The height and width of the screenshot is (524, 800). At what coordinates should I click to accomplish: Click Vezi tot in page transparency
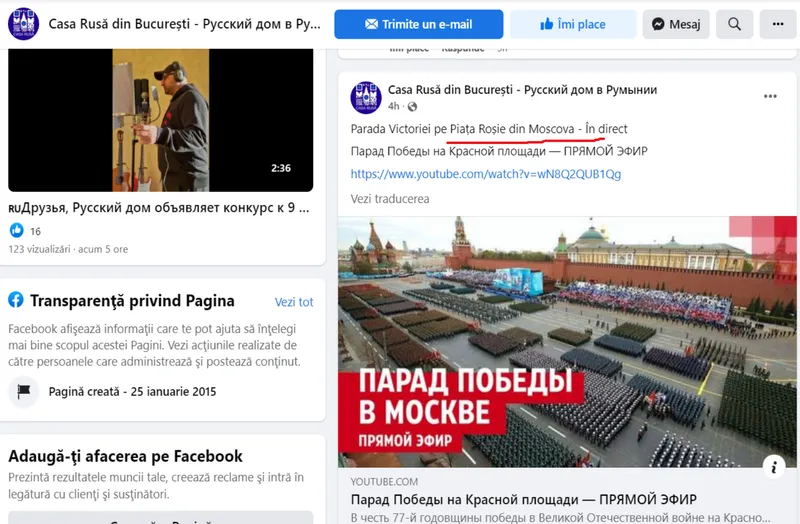pos(294,302)
